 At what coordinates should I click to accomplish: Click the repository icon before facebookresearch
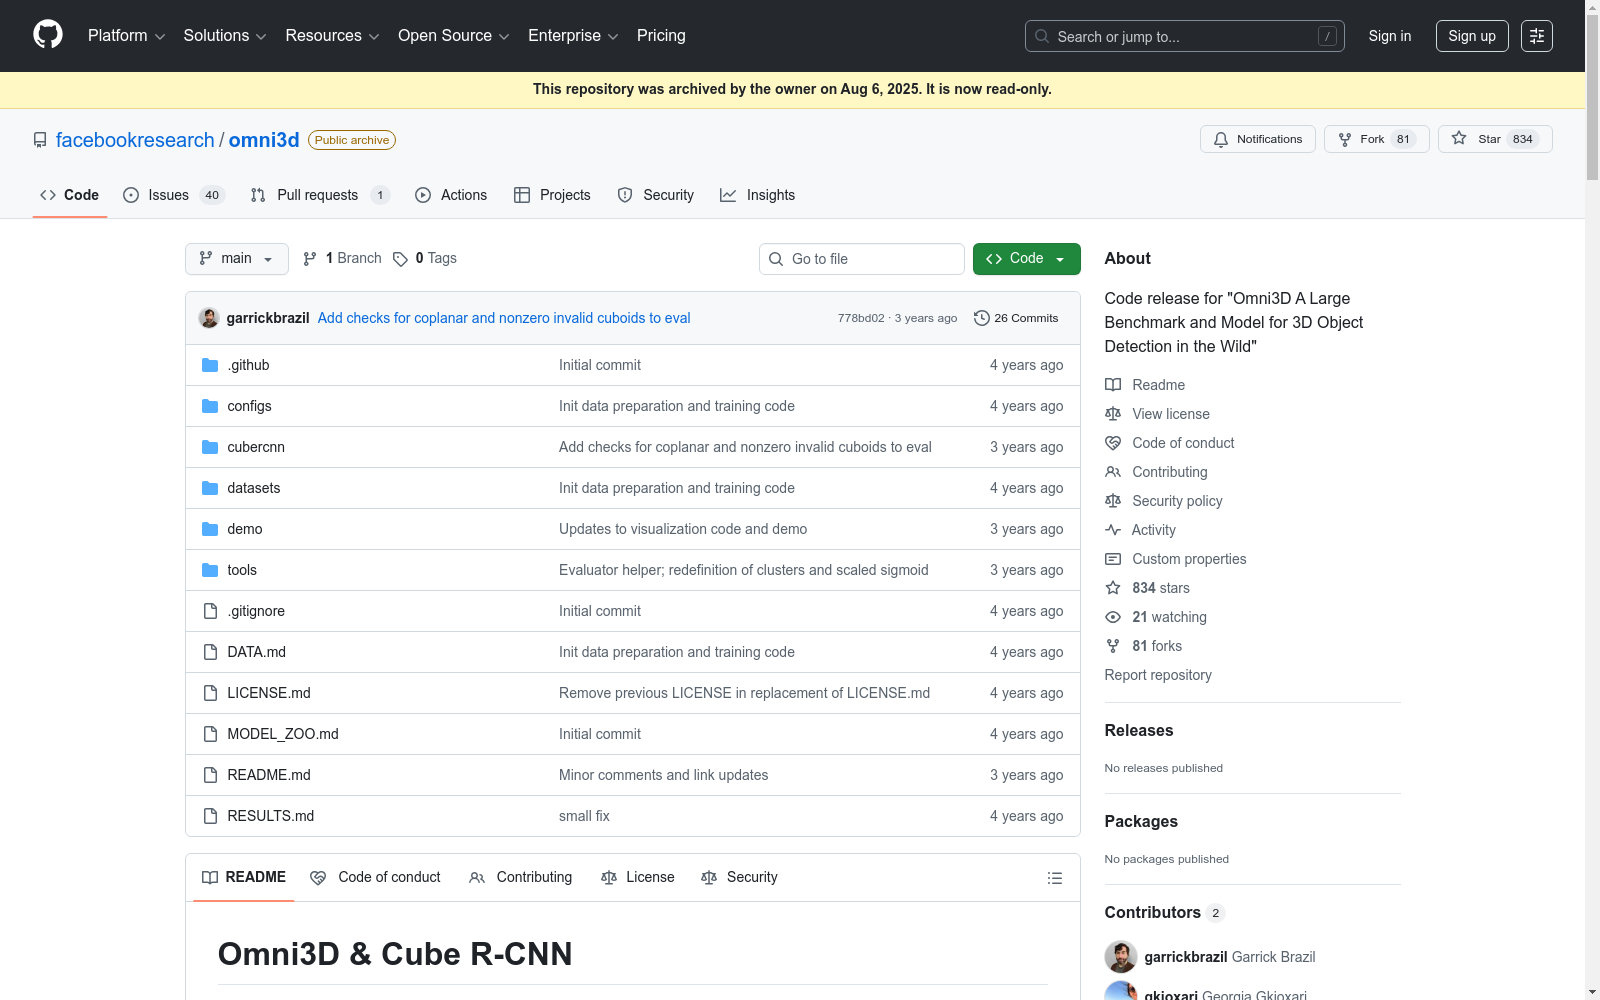click(40, 140)
